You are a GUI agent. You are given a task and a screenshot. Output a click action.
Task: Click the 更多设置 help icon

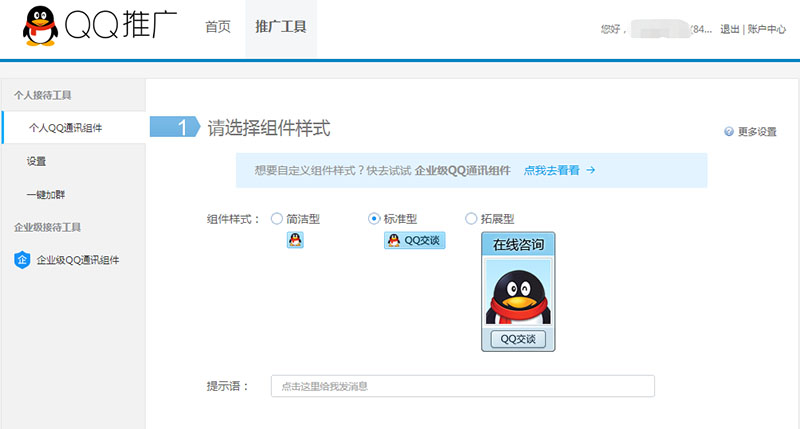pyautogui.click(x=728, y=132)
